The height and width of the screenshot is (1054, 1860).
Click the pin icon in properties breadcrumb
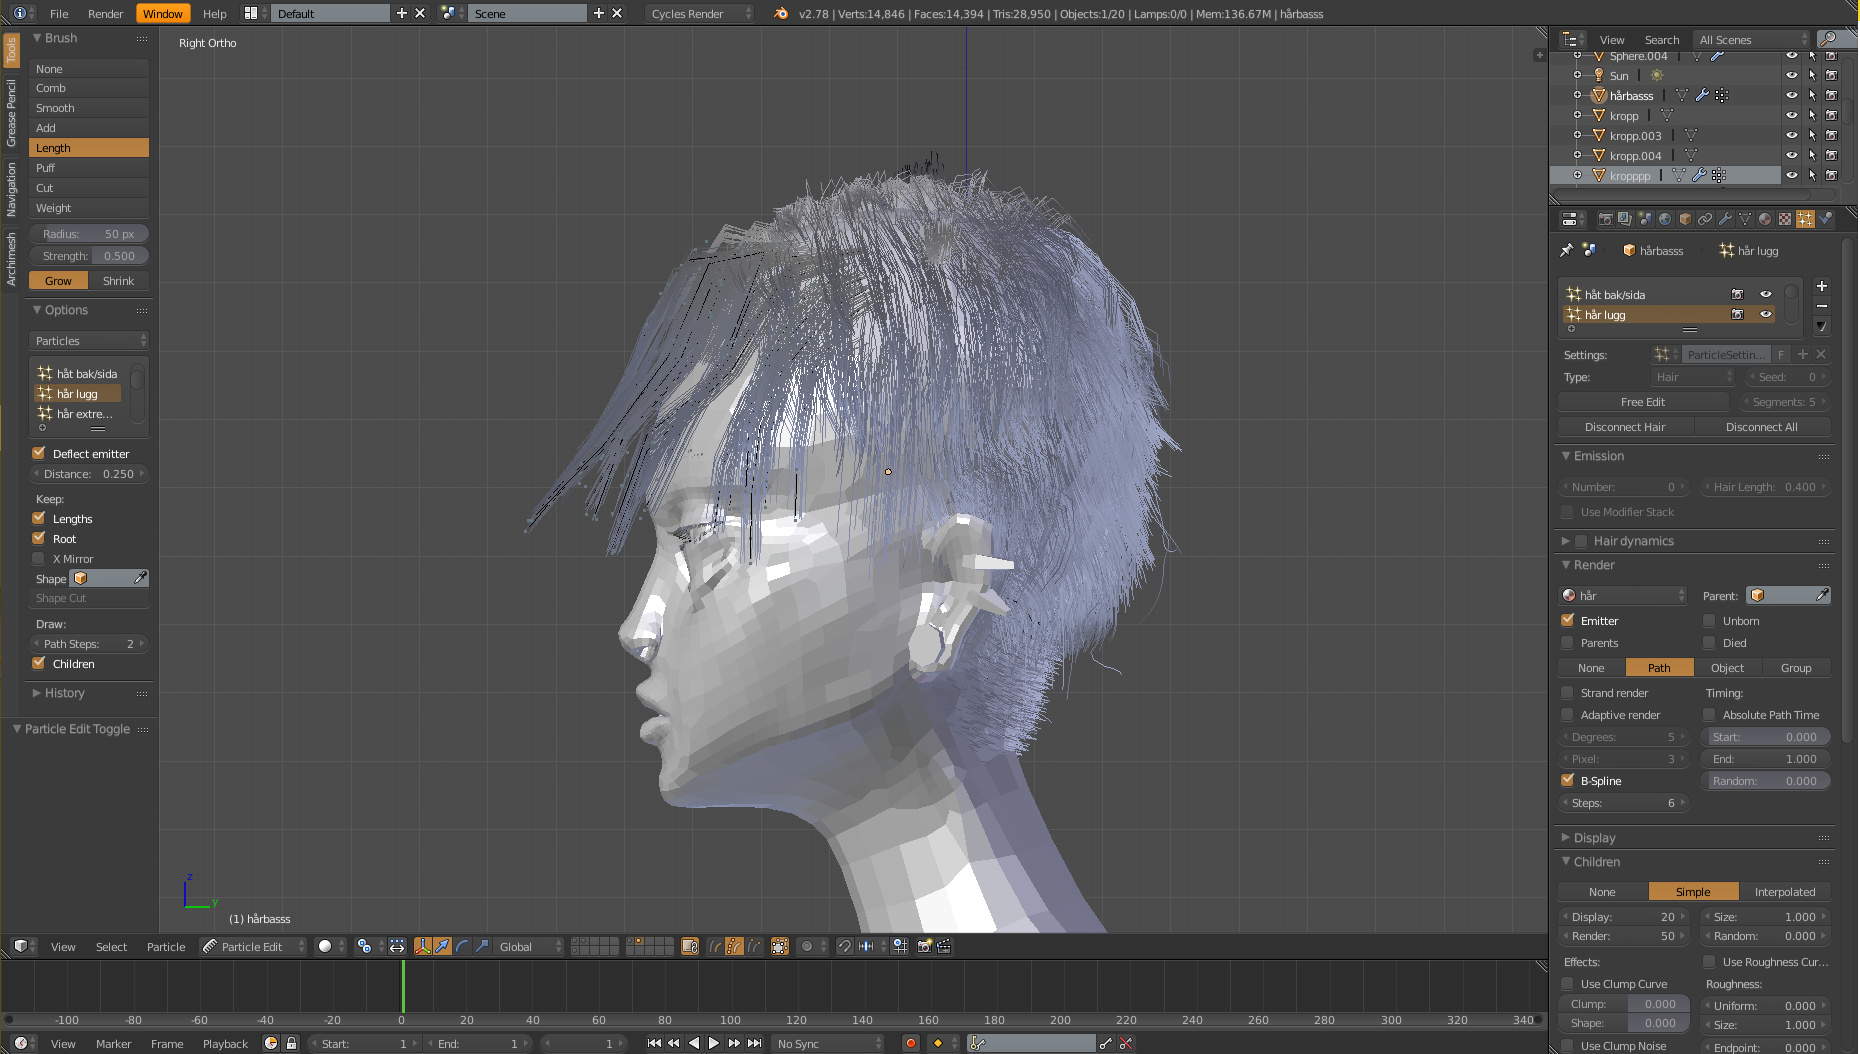tap(1566, 250)
